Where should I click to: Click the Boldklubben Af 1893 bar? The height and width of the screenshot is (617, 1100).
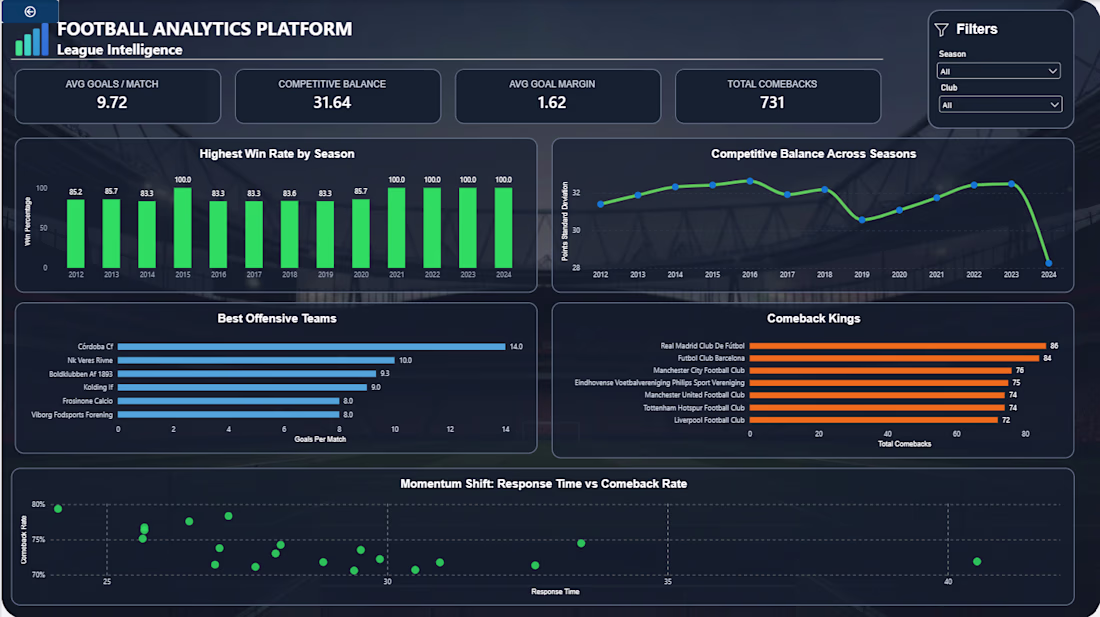click(247, 374)
